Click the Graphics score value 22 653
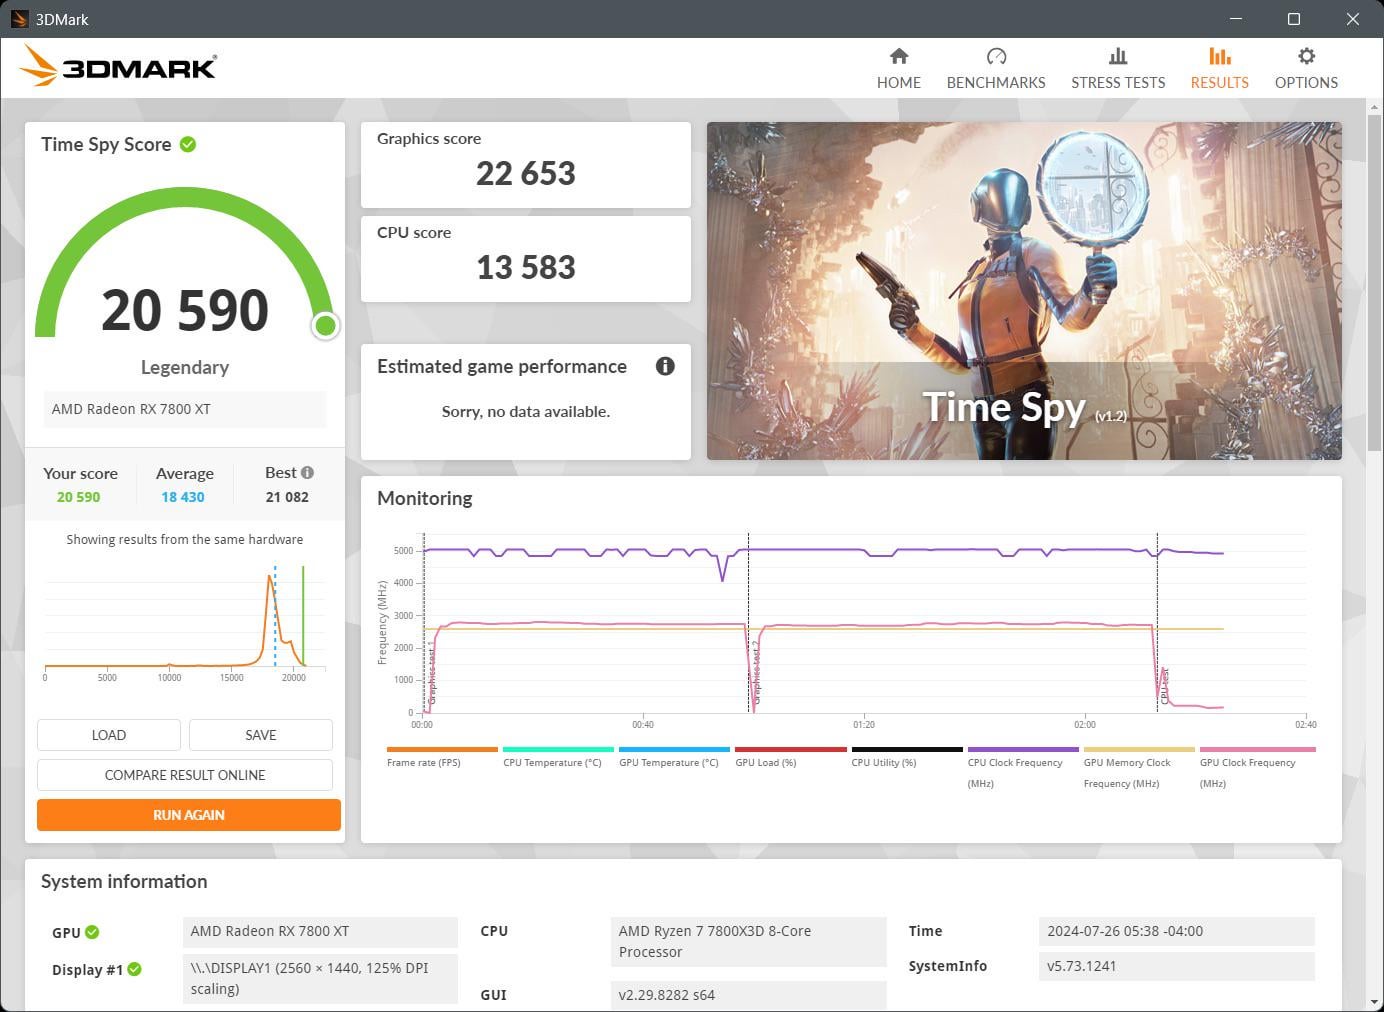This screenshot has width=1384, height=1012. [526, 174]
